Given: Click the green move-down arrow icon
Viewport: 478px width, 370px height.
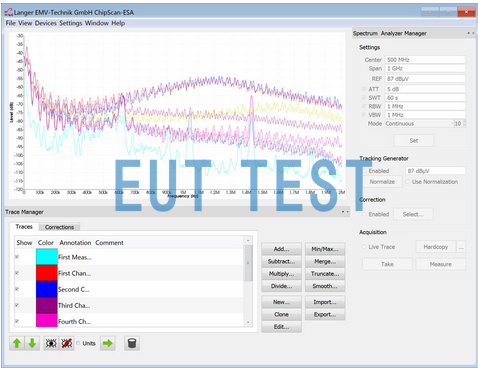Looking at the screenshot, I should point(32,343).
